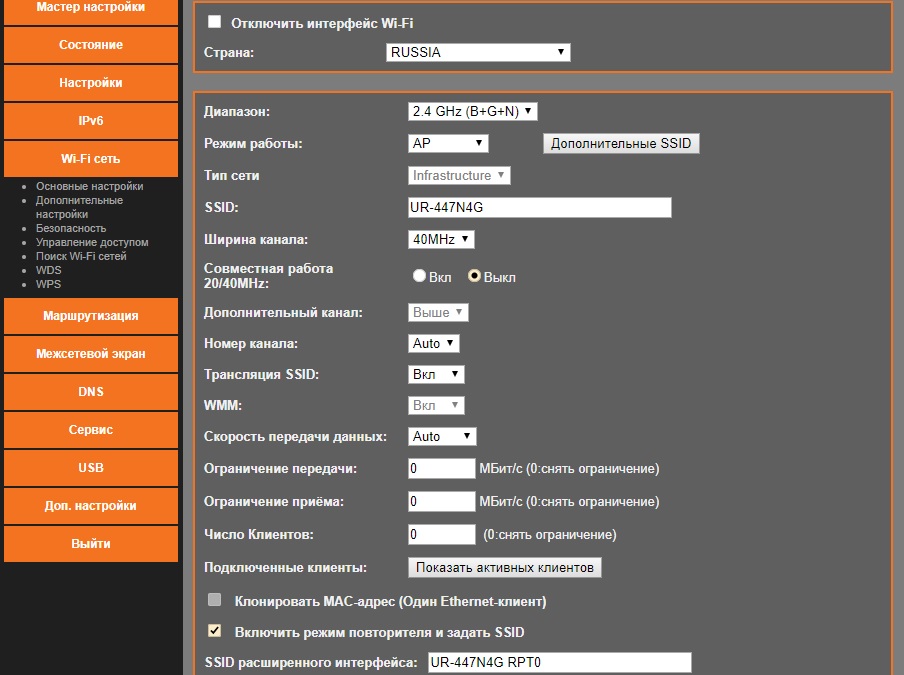This screenshot has width=904, height=675.
Task: Open Сервис menu section
Action: [x=91, y=430]
